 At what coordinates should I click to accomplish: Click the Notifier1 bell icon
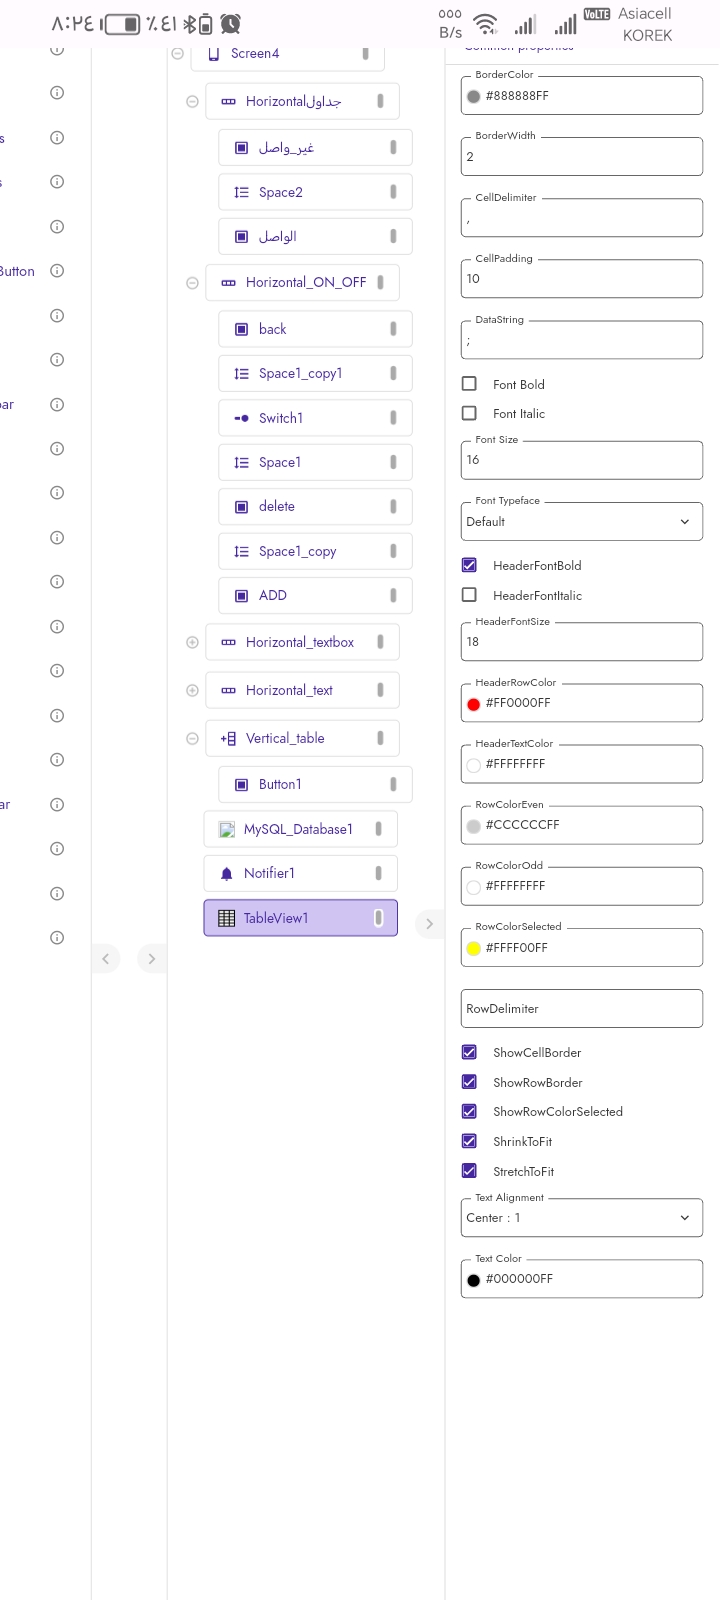tap(227, 873)
